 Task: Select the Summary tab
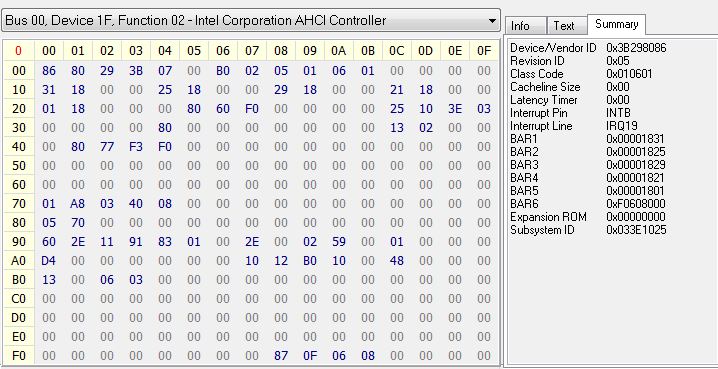616,24
